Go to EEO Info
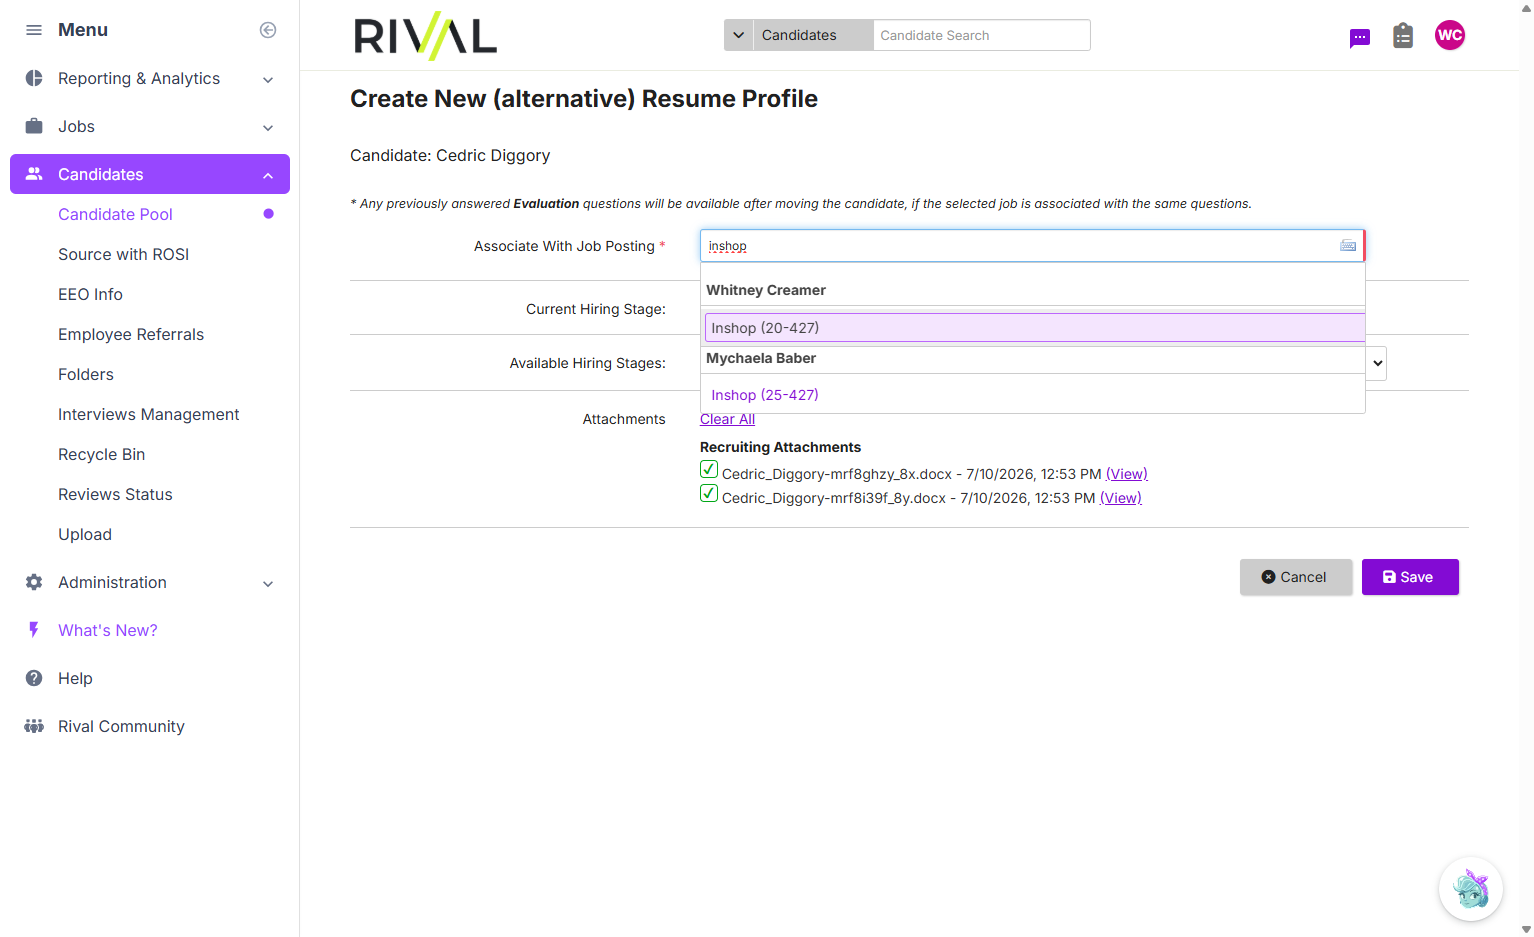 pyautogui.click(x=90, y=294)
